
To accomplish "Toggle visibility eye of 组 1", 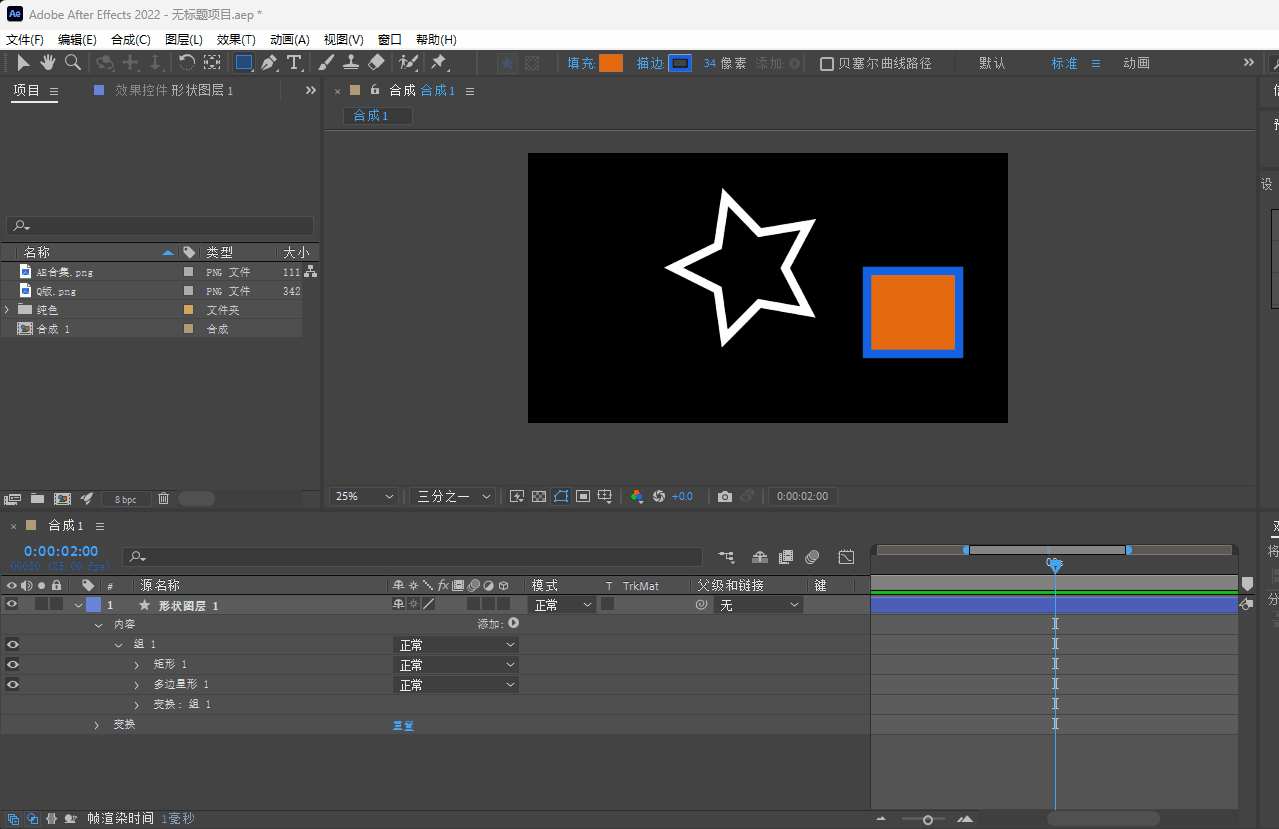I will (x=12, y=644).
